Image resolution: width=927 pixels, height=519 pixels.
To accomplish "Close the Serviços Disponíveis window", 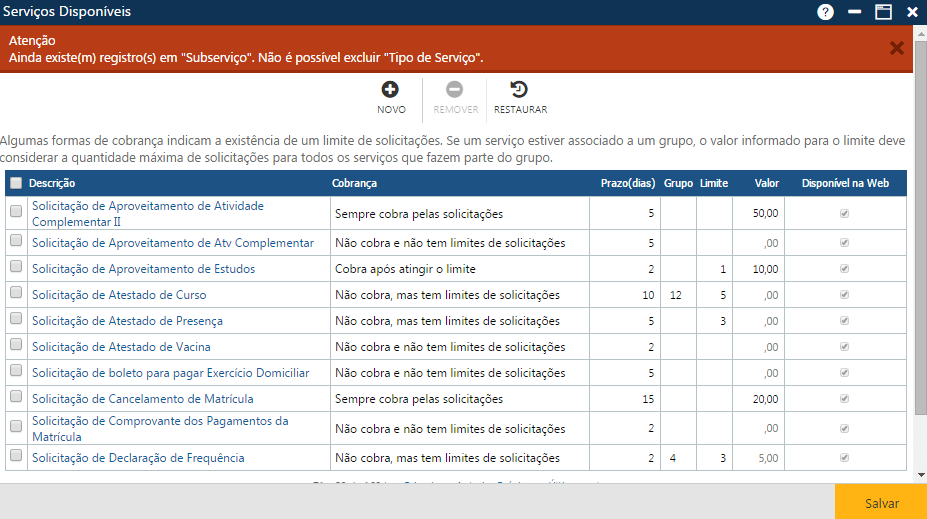I will click(912, 12).
